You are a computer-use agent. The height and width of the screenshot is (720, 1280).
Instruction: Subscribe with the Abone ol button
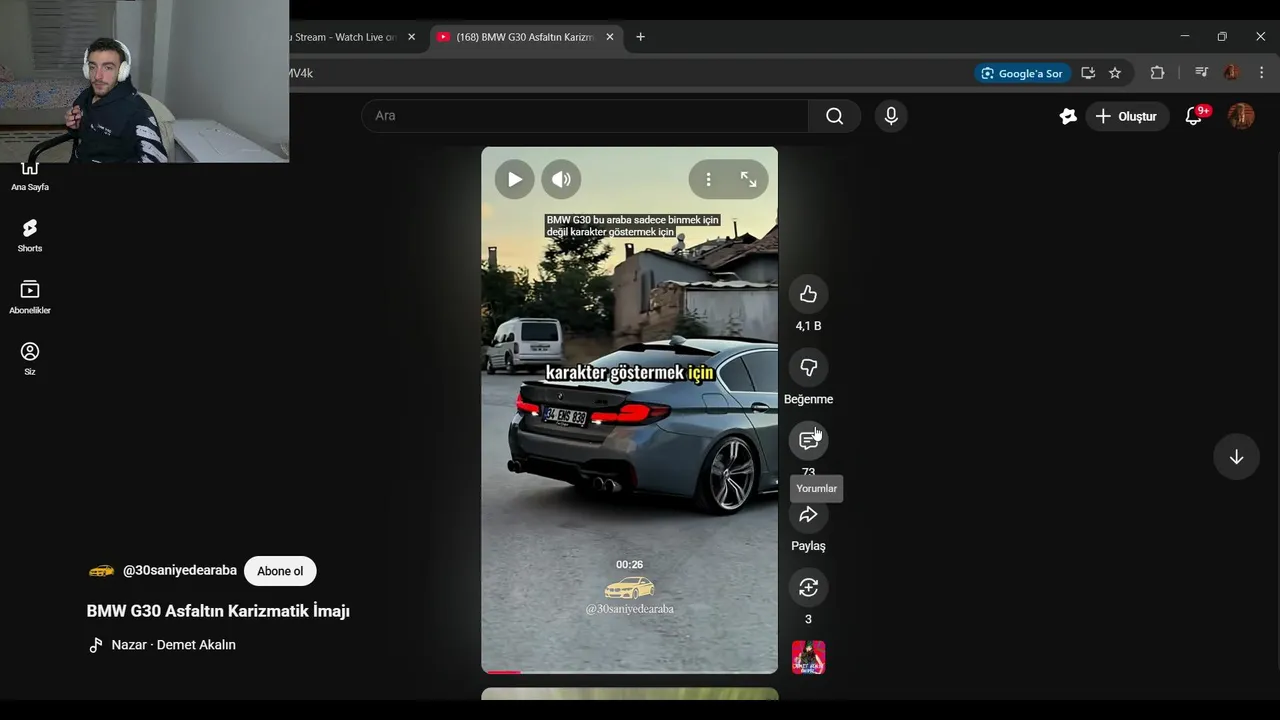280,571
